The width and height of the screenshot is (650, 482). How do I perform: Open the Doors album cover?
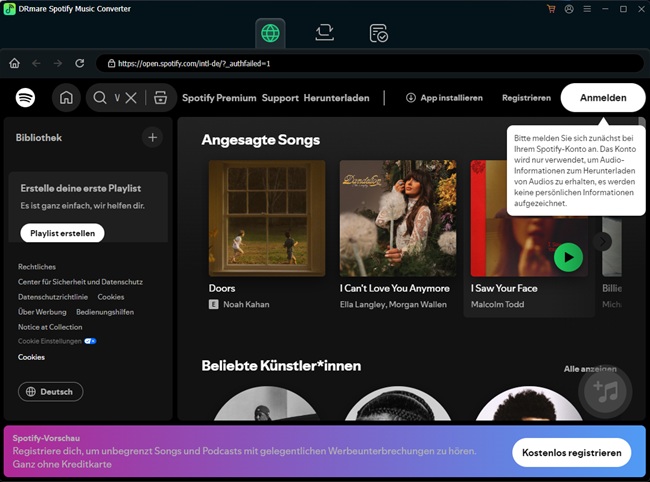point(267,218)
